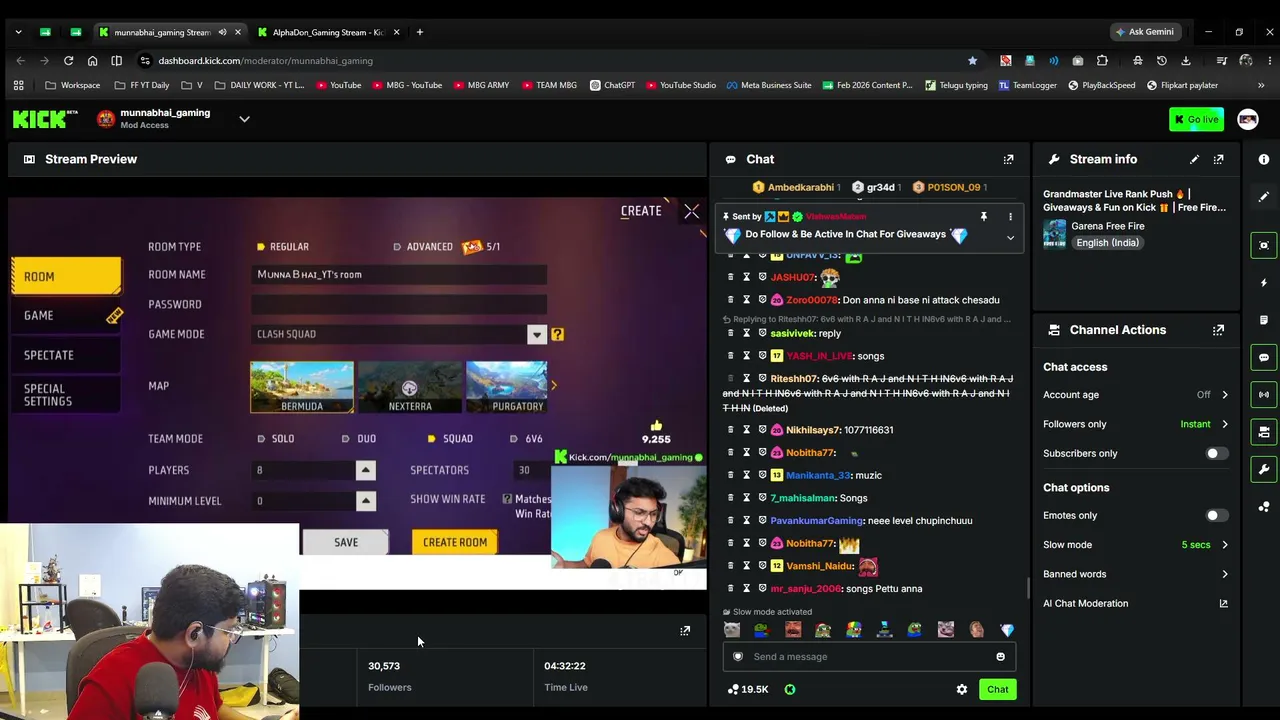Expand the channel switcher dropdown
1280x720 pixels.
(244, 119)
